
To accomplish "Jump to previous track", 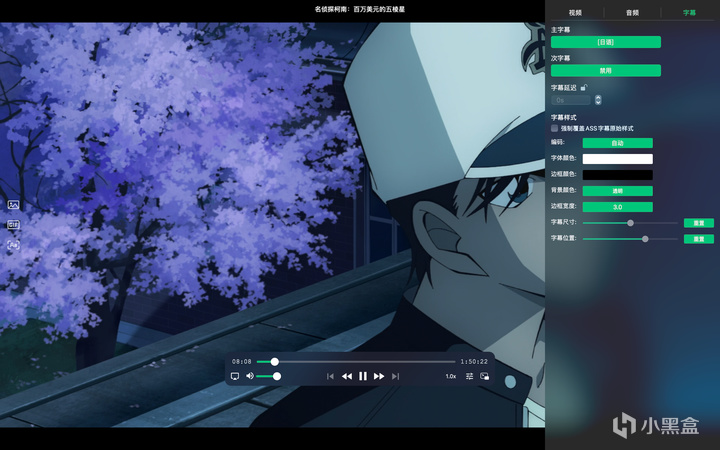I will [330, 377].
